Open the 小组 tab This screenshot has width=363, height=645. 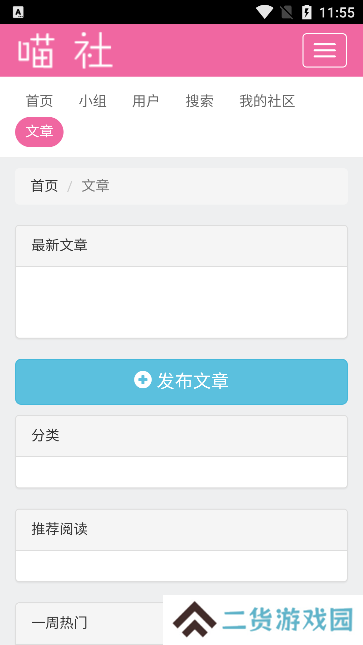tap(93, 101)
